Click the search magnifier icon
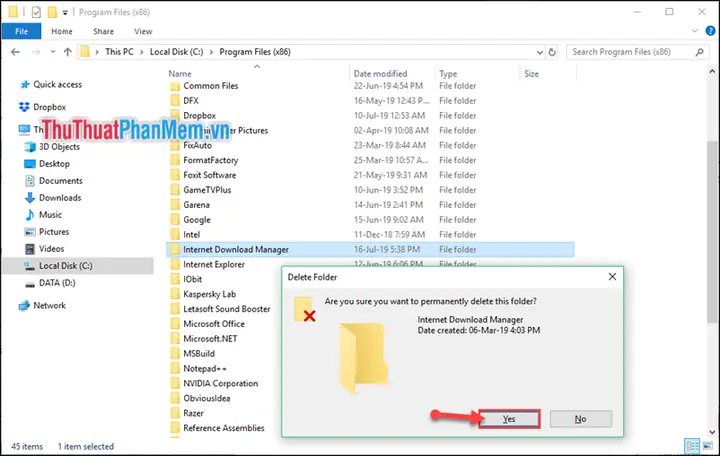This screenshot has height=456, width=720. point(699,52)
